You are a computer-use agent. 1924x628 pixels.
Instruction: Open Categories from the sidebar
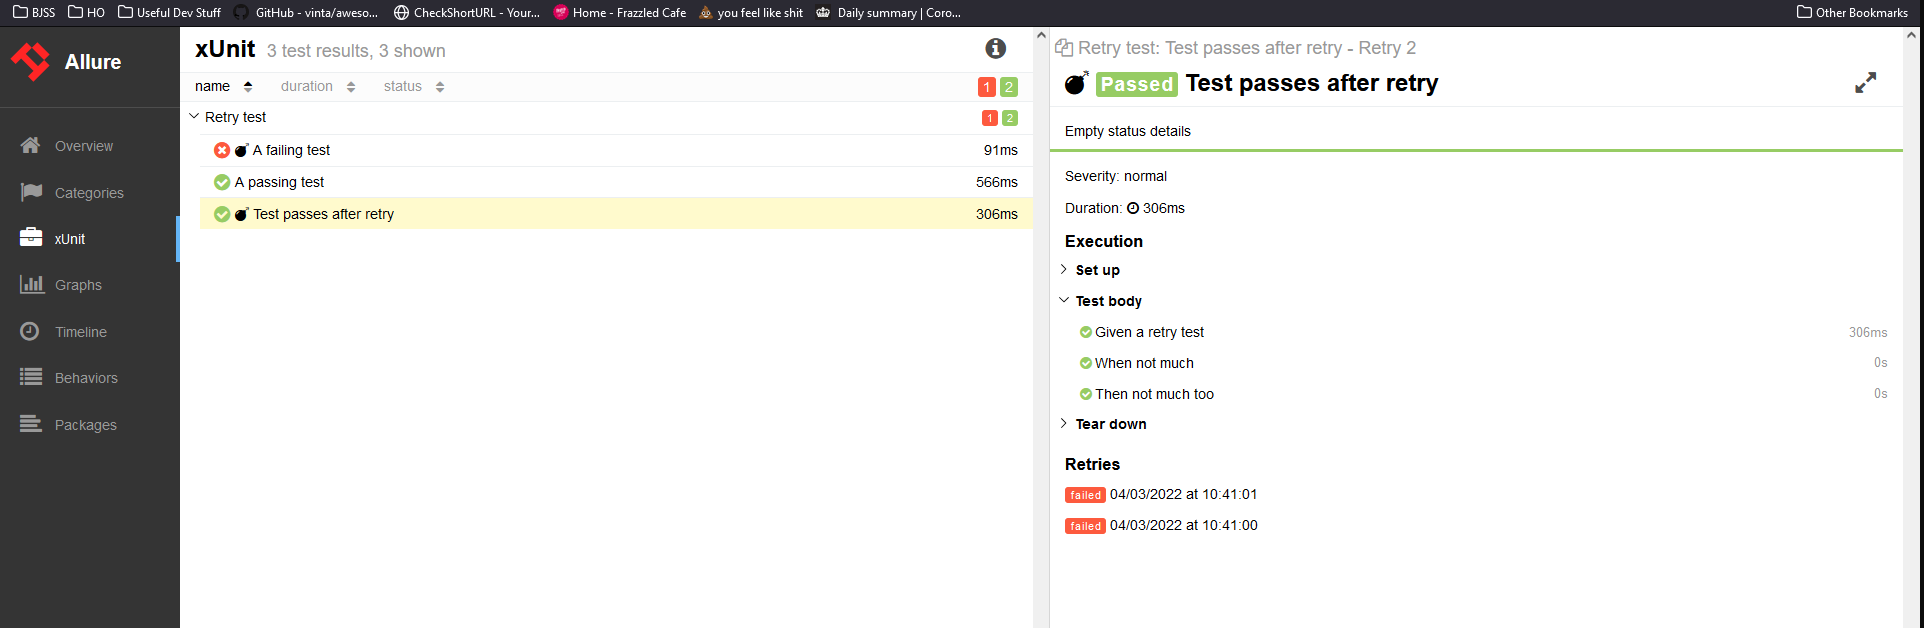tap(89, 193)
